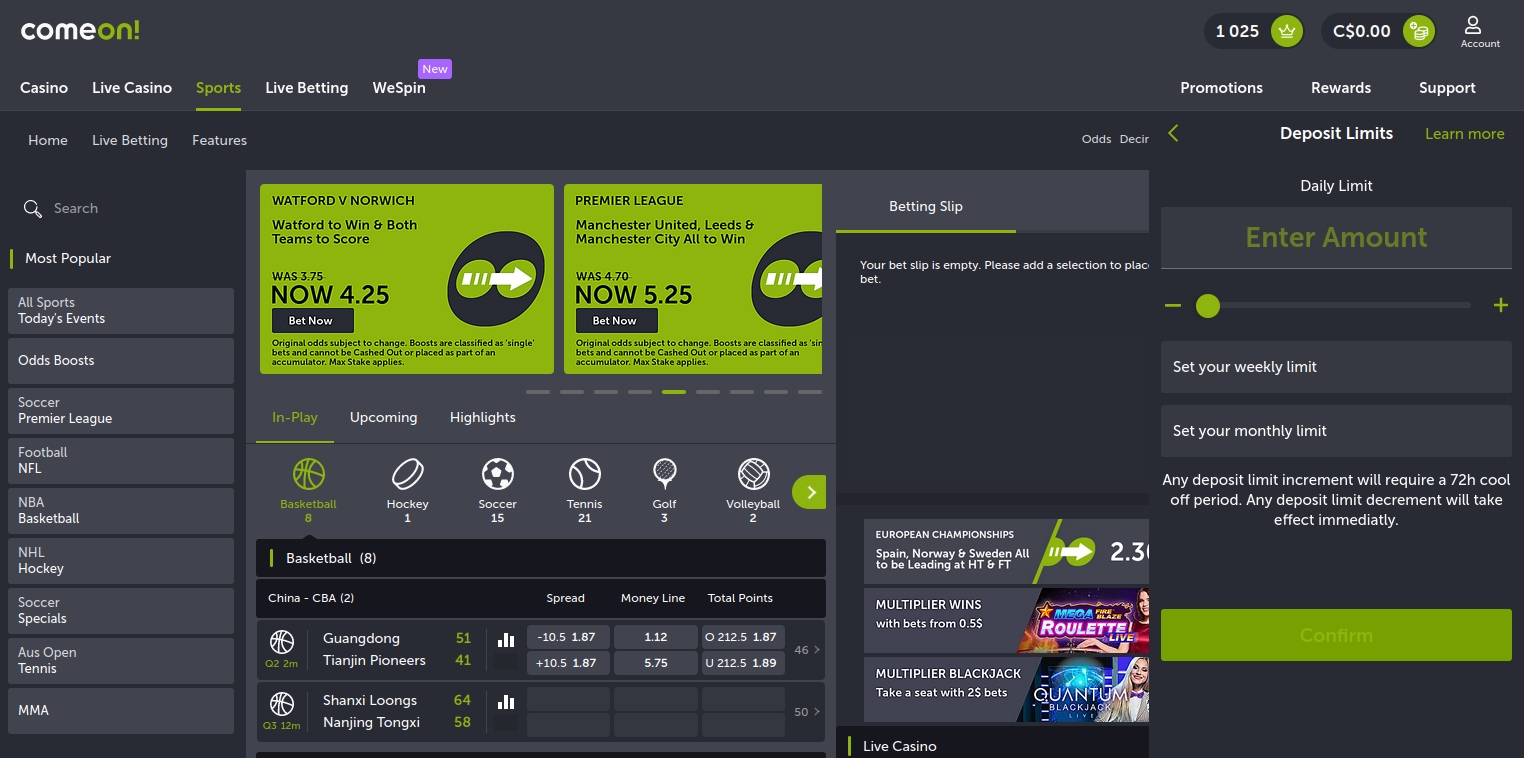1524x758 pixels.
Task: Select the Betting Slip tab
Action: (x=926, y=206)
